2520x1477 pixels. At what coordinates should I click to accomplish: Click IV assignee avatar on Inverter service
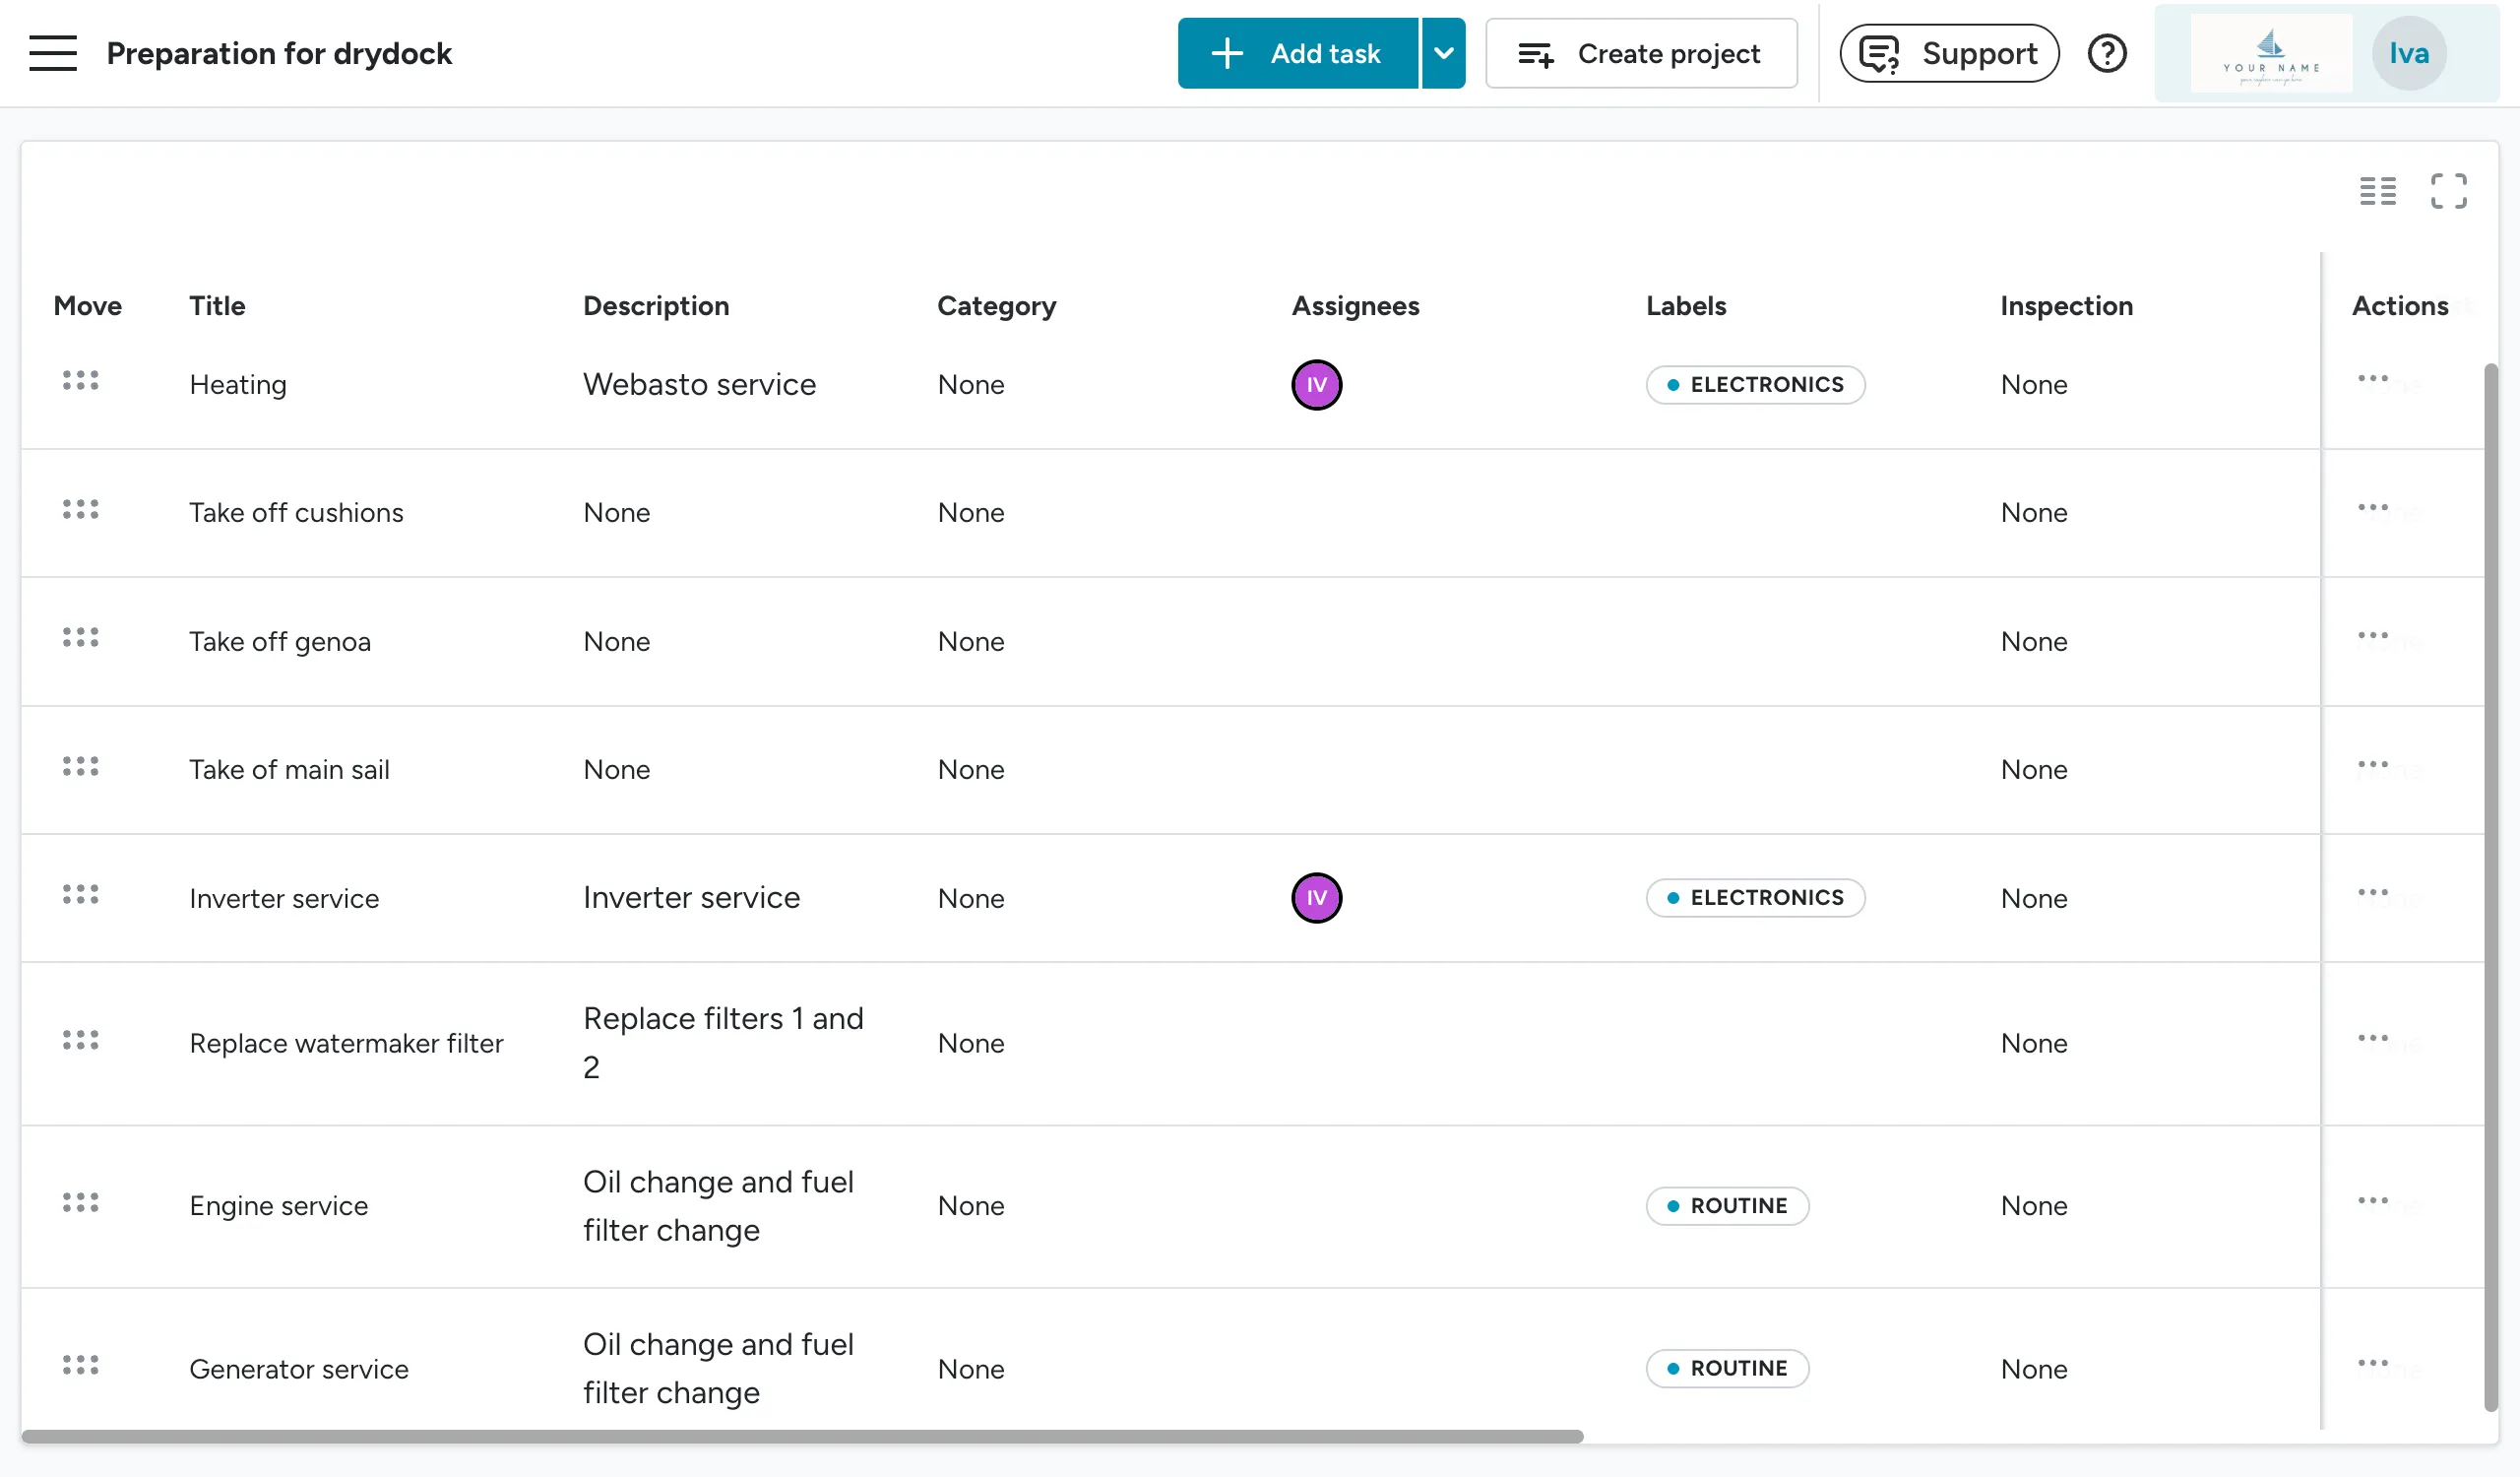[1316, 898]
